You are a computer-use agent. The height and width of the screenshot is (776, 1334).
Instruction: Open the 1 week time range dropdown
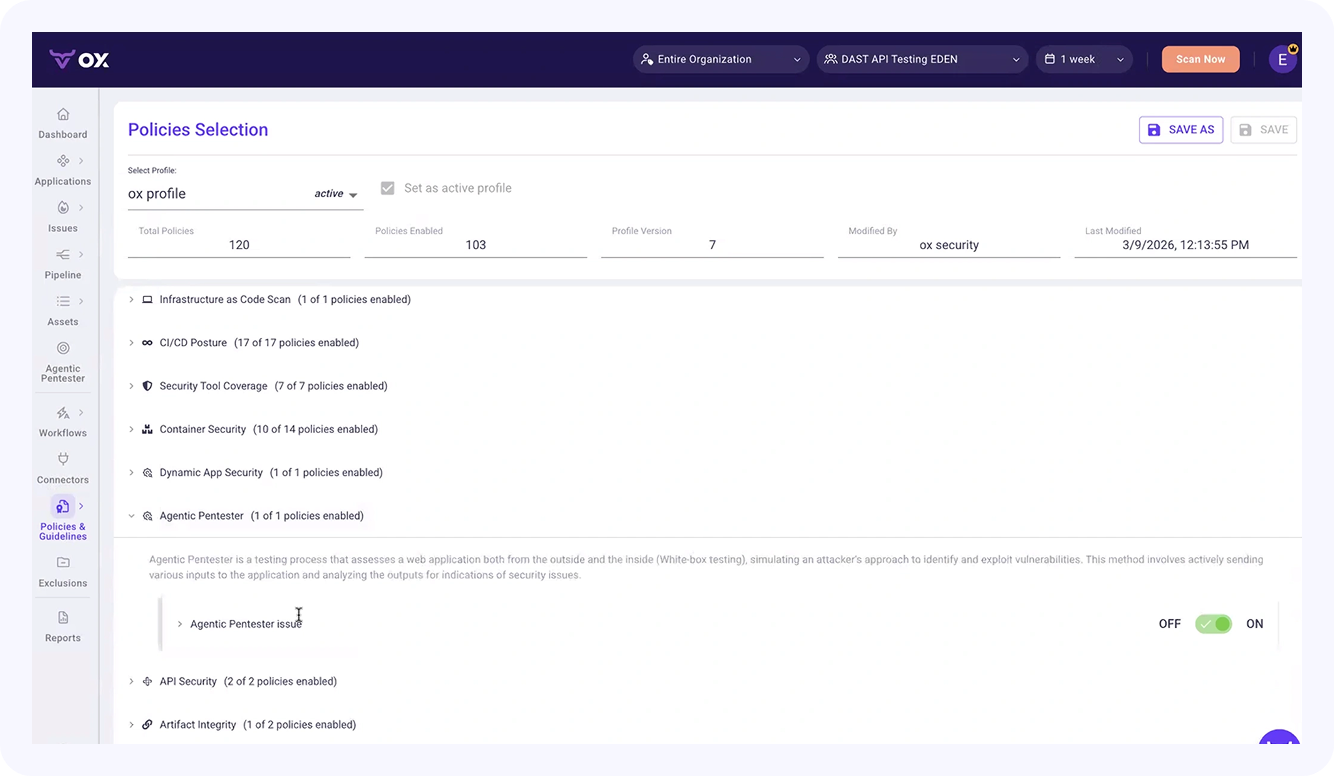tap(1084, 59)
